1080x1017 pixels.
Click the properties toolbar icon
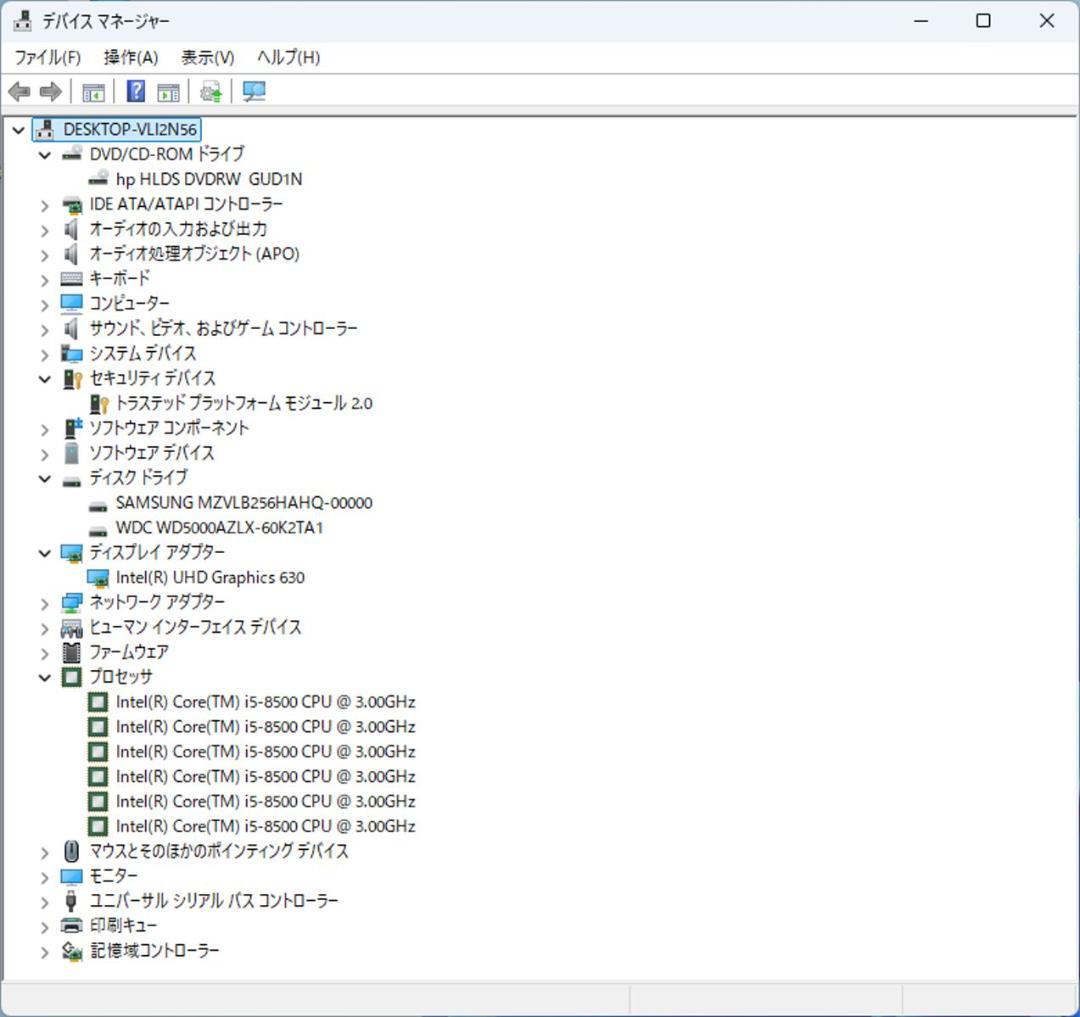coord(168,91)
